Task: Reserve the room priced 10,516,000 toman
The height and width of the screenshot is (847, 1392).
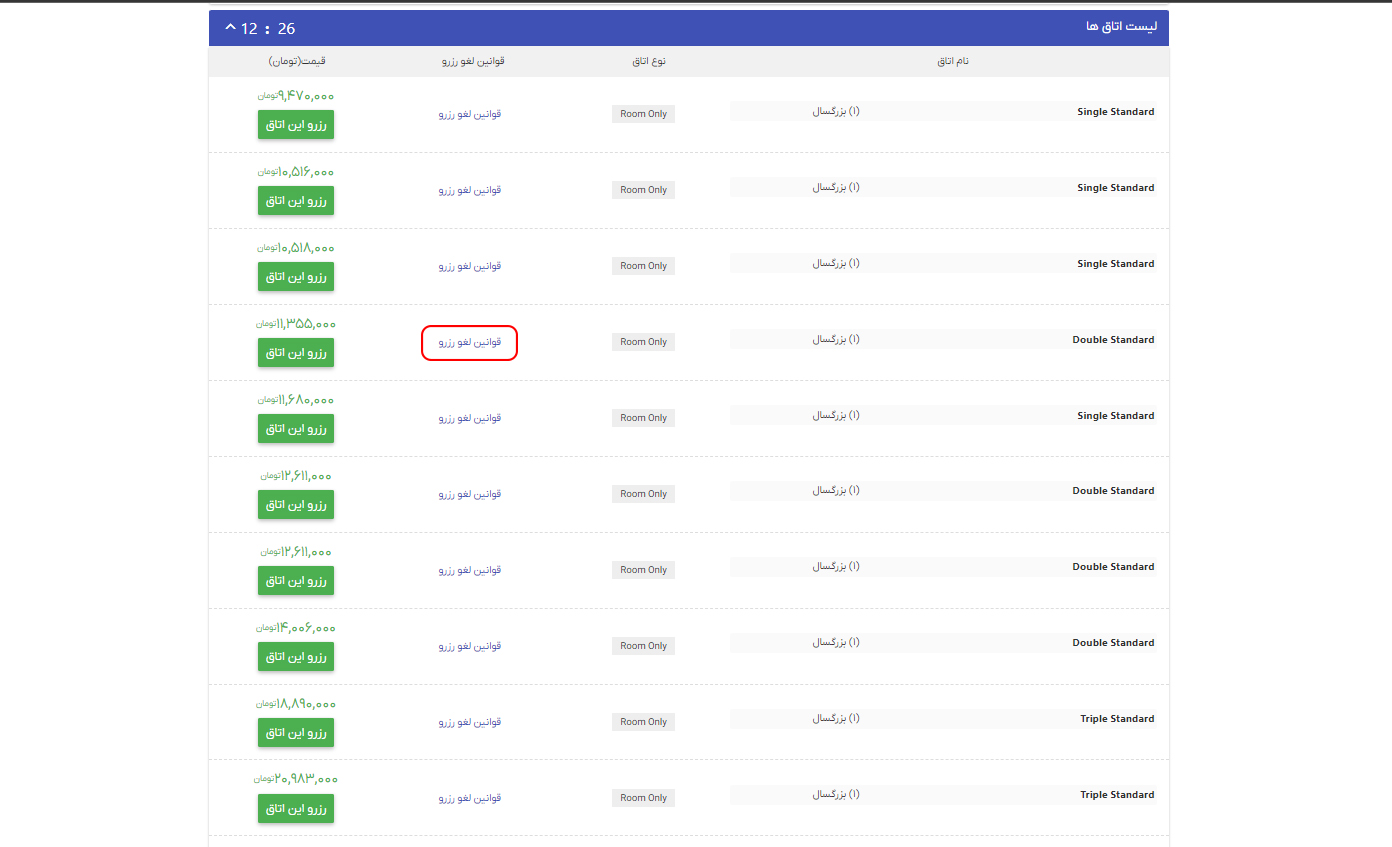Action: [x=296, y=200]
